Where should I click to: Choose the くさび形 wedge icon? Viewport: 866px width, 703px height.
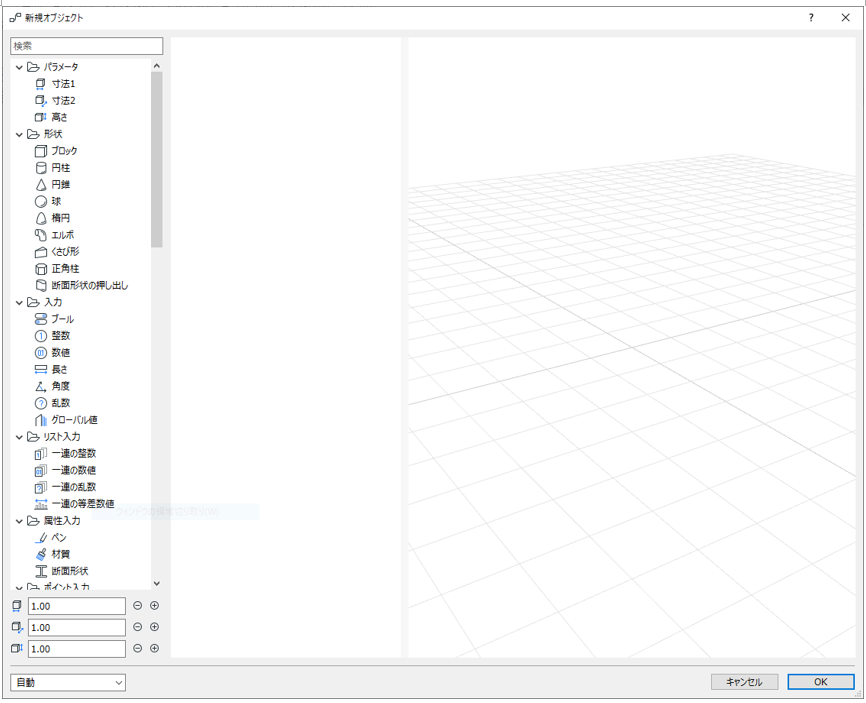click(x=40, y=252)
